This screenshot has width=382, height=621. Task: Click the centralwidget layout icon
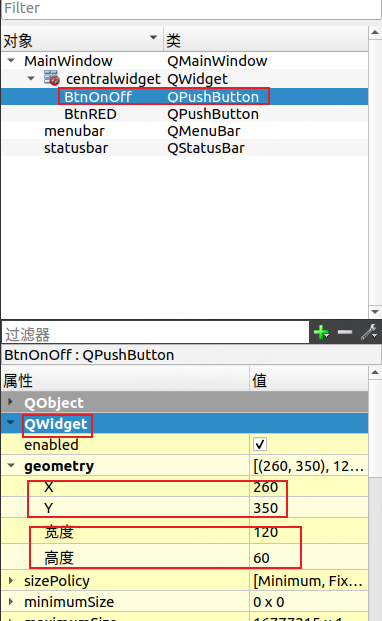52,78
